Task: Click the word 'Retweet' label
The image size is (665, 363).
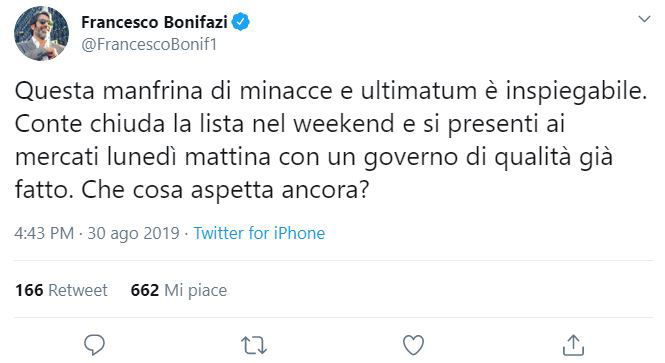Action: click(78, 290)
